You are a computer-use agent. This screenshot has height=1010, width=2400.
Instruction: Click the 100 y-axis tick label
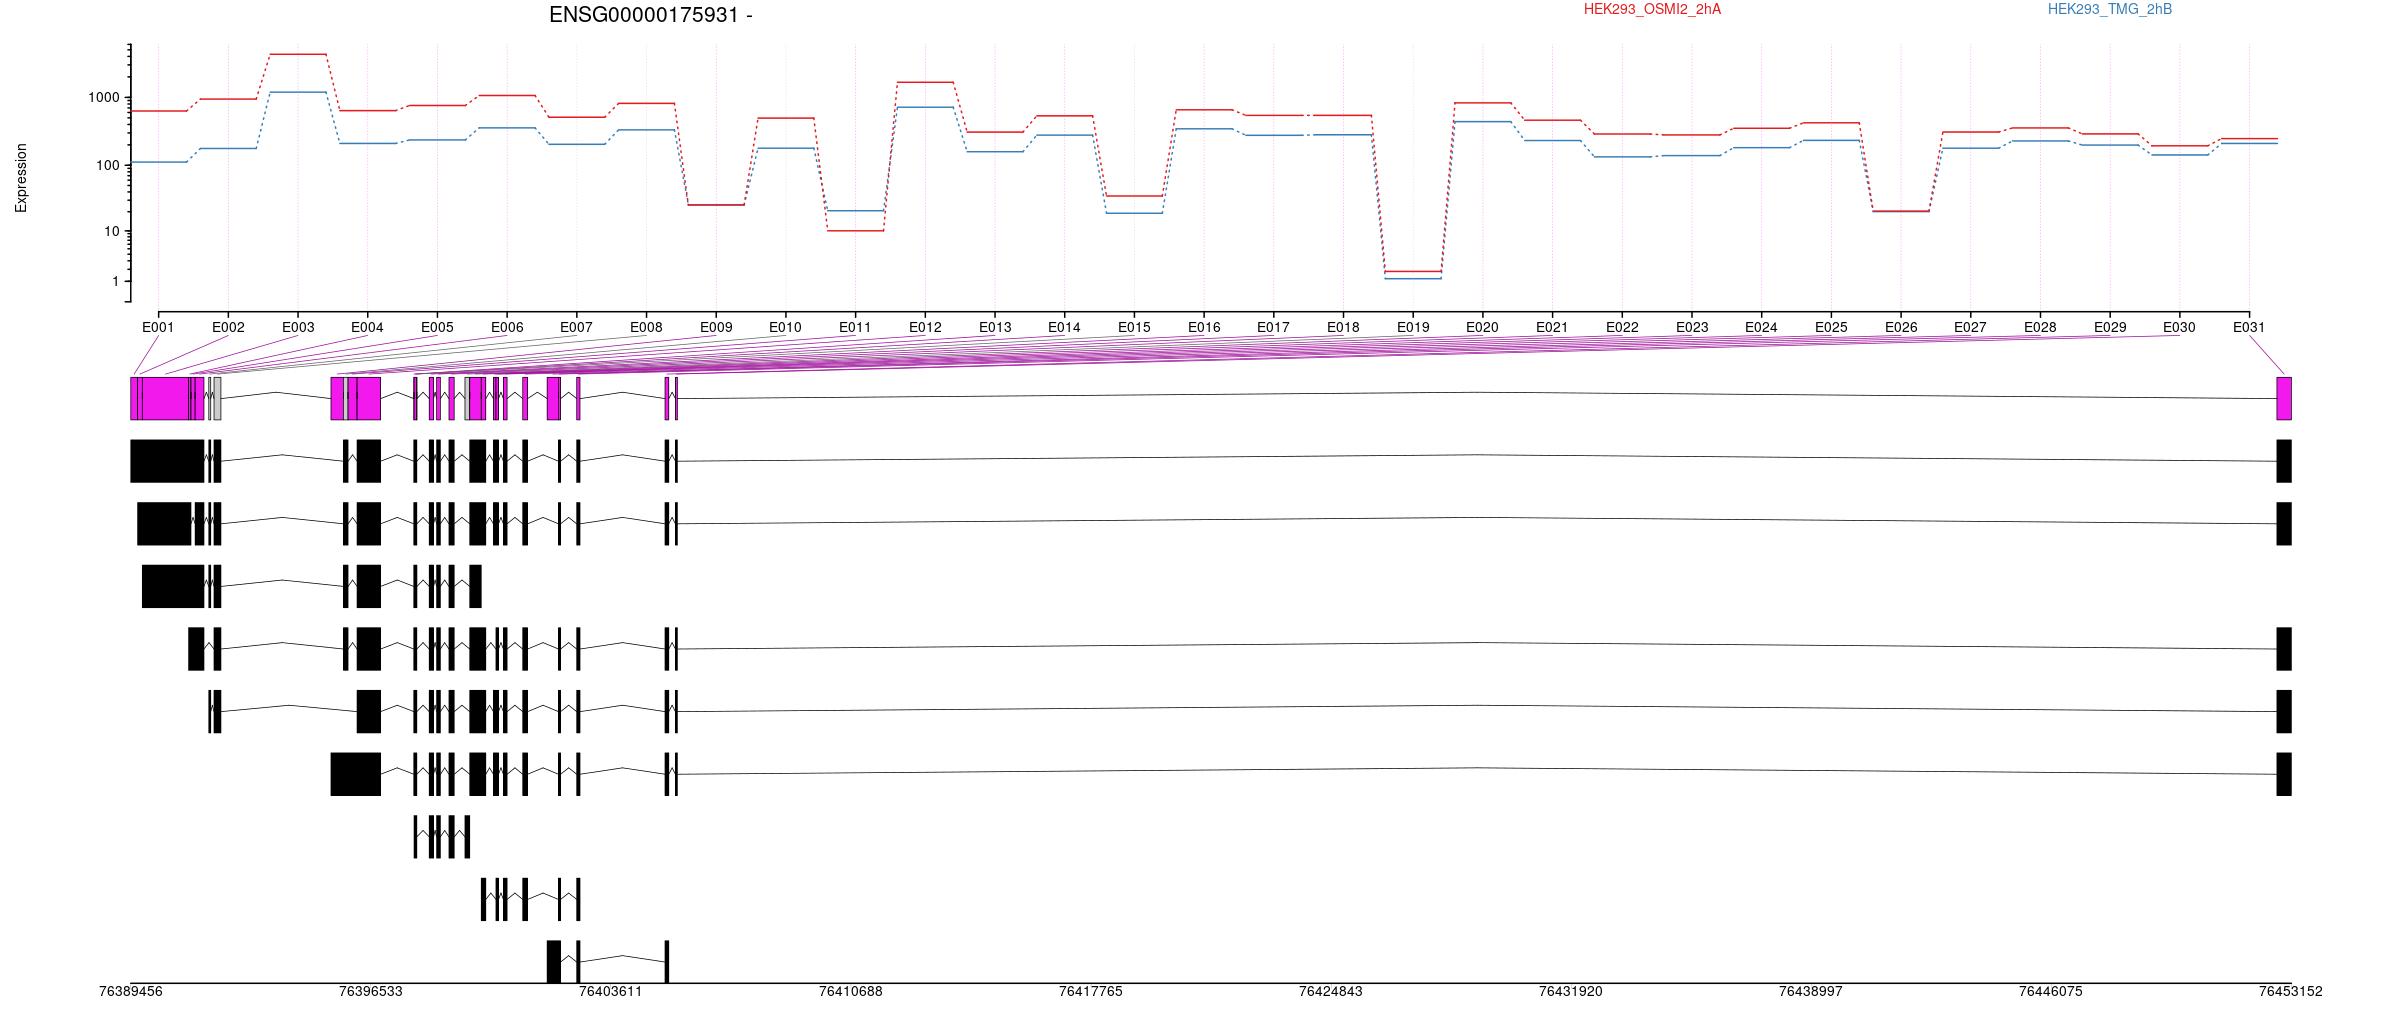[x=108, y=165]
